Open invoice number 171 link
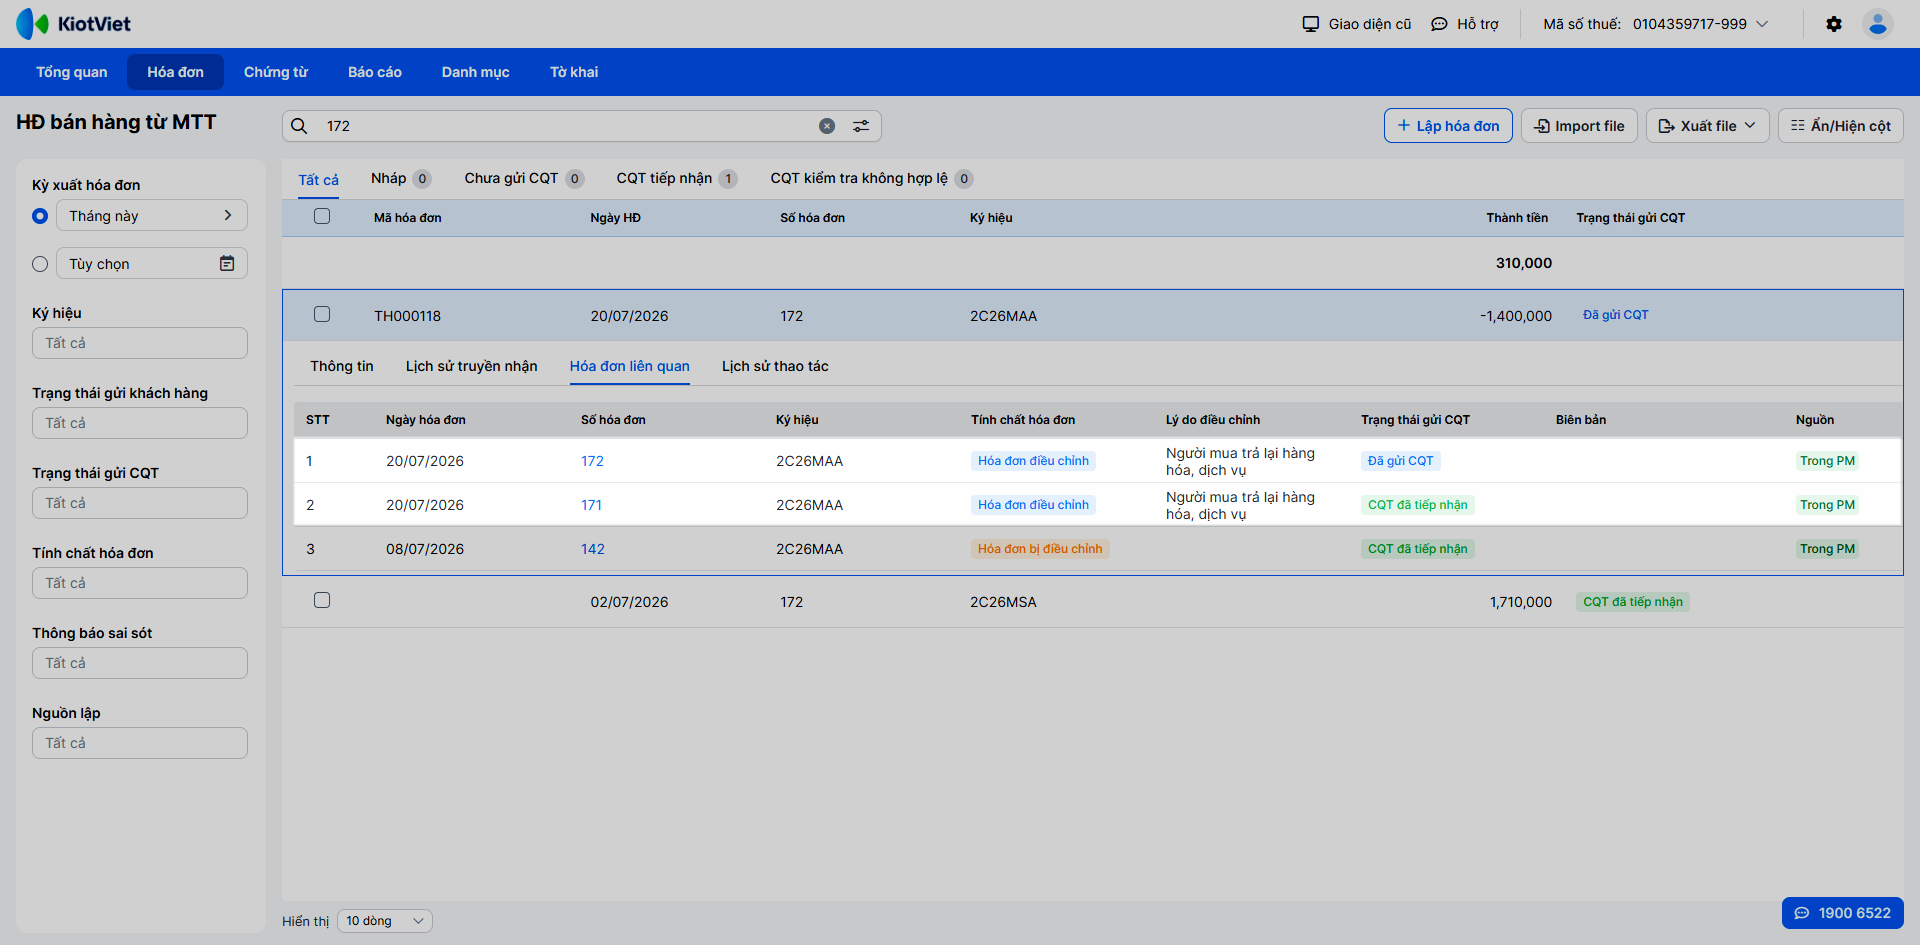This screenshot has width=1920, height=945. click(591, 505)
